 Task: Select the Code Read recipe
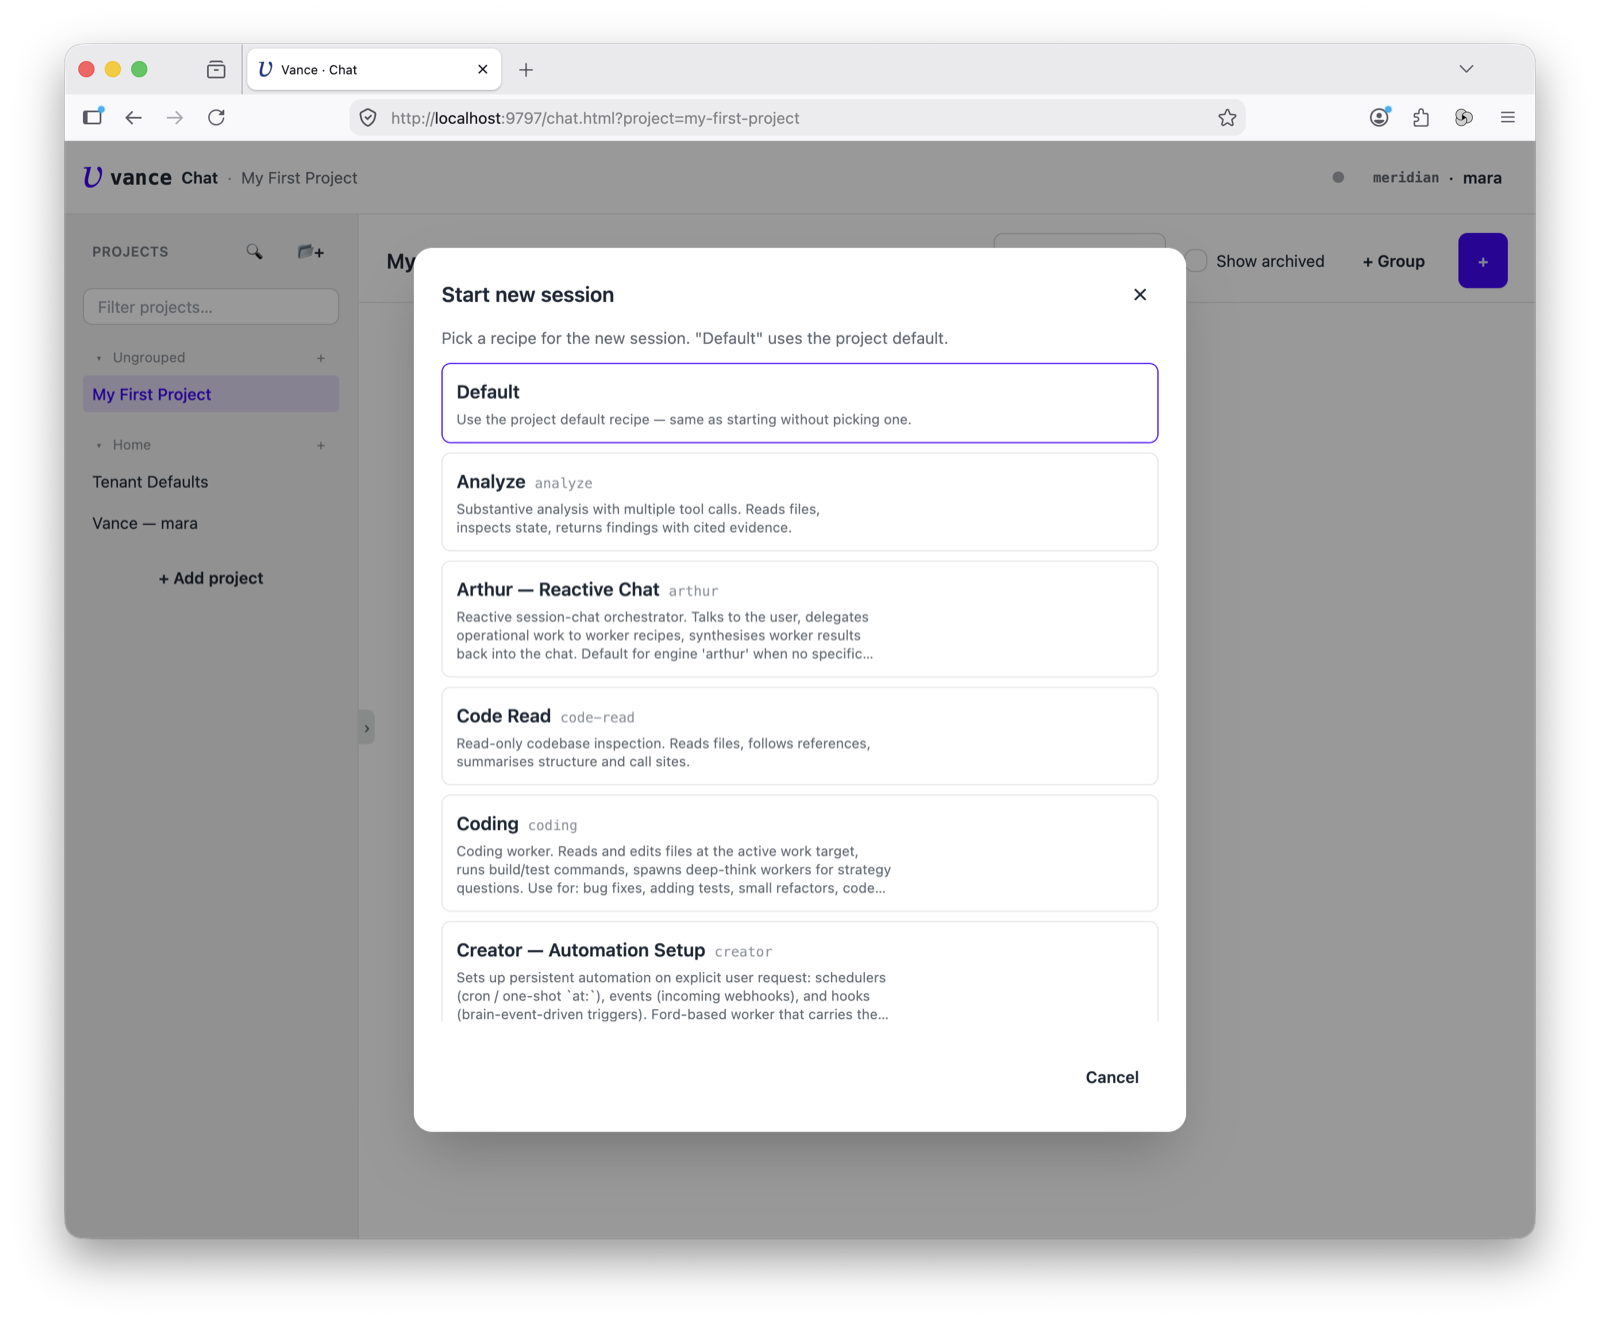[x=800, y=736]
